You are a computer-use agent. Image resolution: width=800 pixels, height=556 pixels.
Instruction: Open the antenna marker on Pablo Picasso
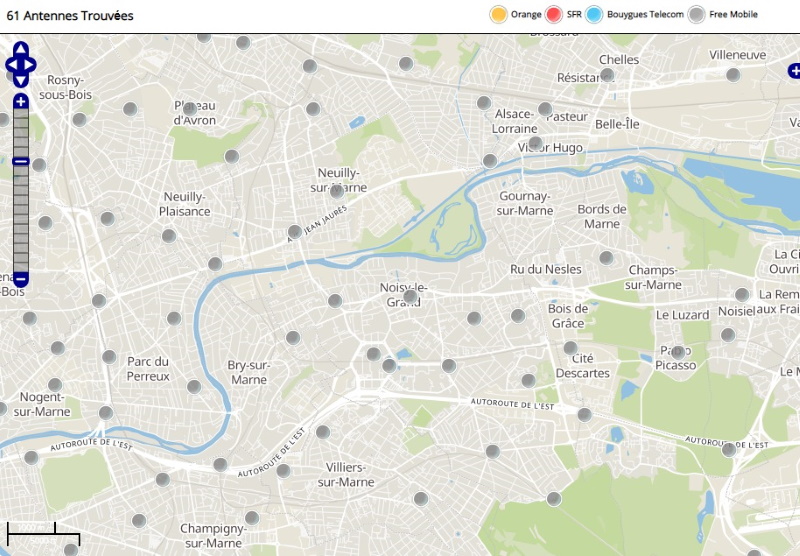pyautogui.click(x=677, y=352)
